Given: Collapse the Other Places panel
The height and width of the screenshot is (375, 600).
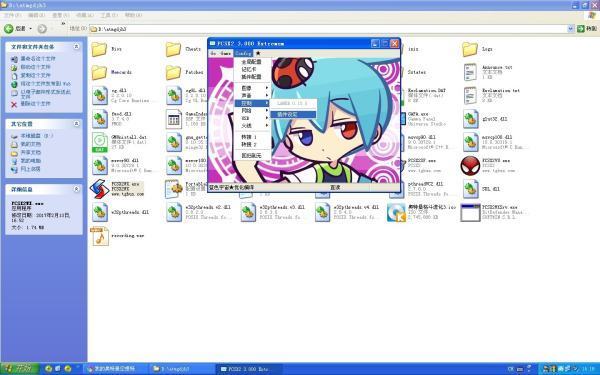Looking at the screenshot, I should (x=76, y=124).
